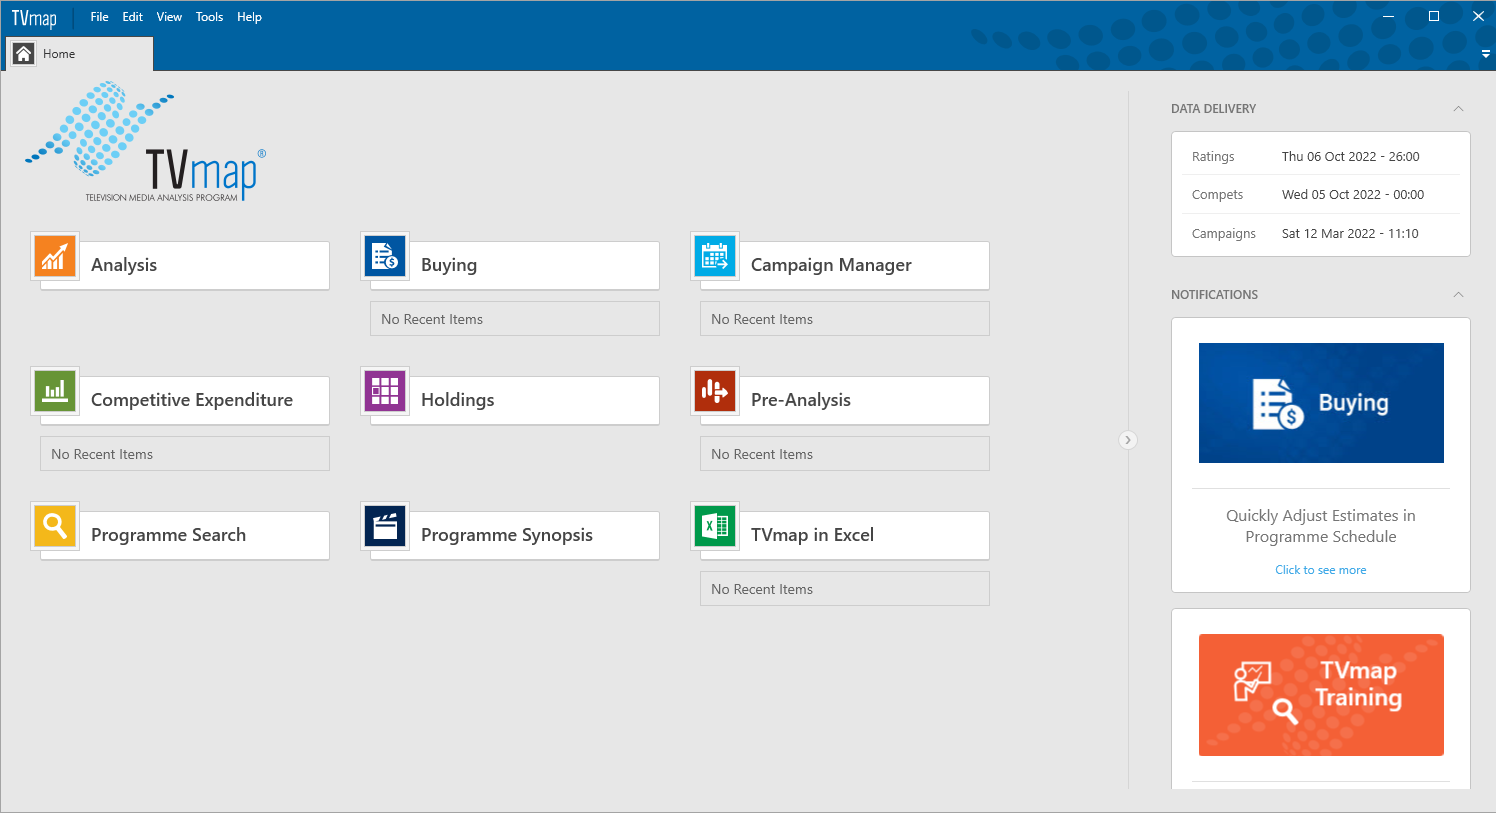Click the NOTIFICATIONS heading

[1214, 295]
